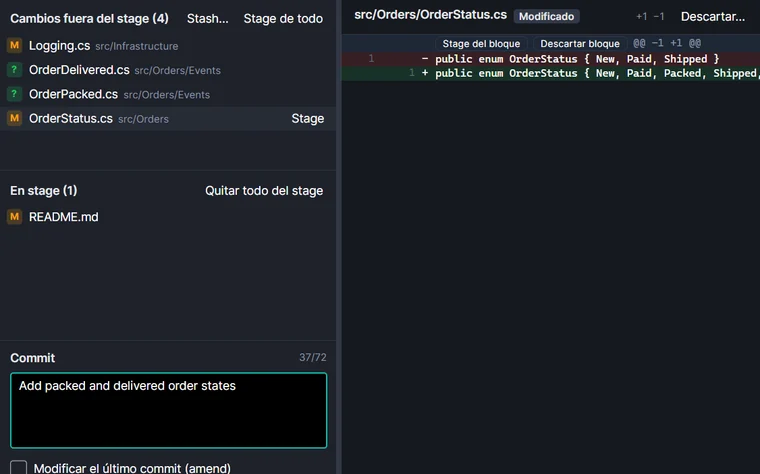
Task: Select OrderStatus.cs file row
Action: (168, 118)
